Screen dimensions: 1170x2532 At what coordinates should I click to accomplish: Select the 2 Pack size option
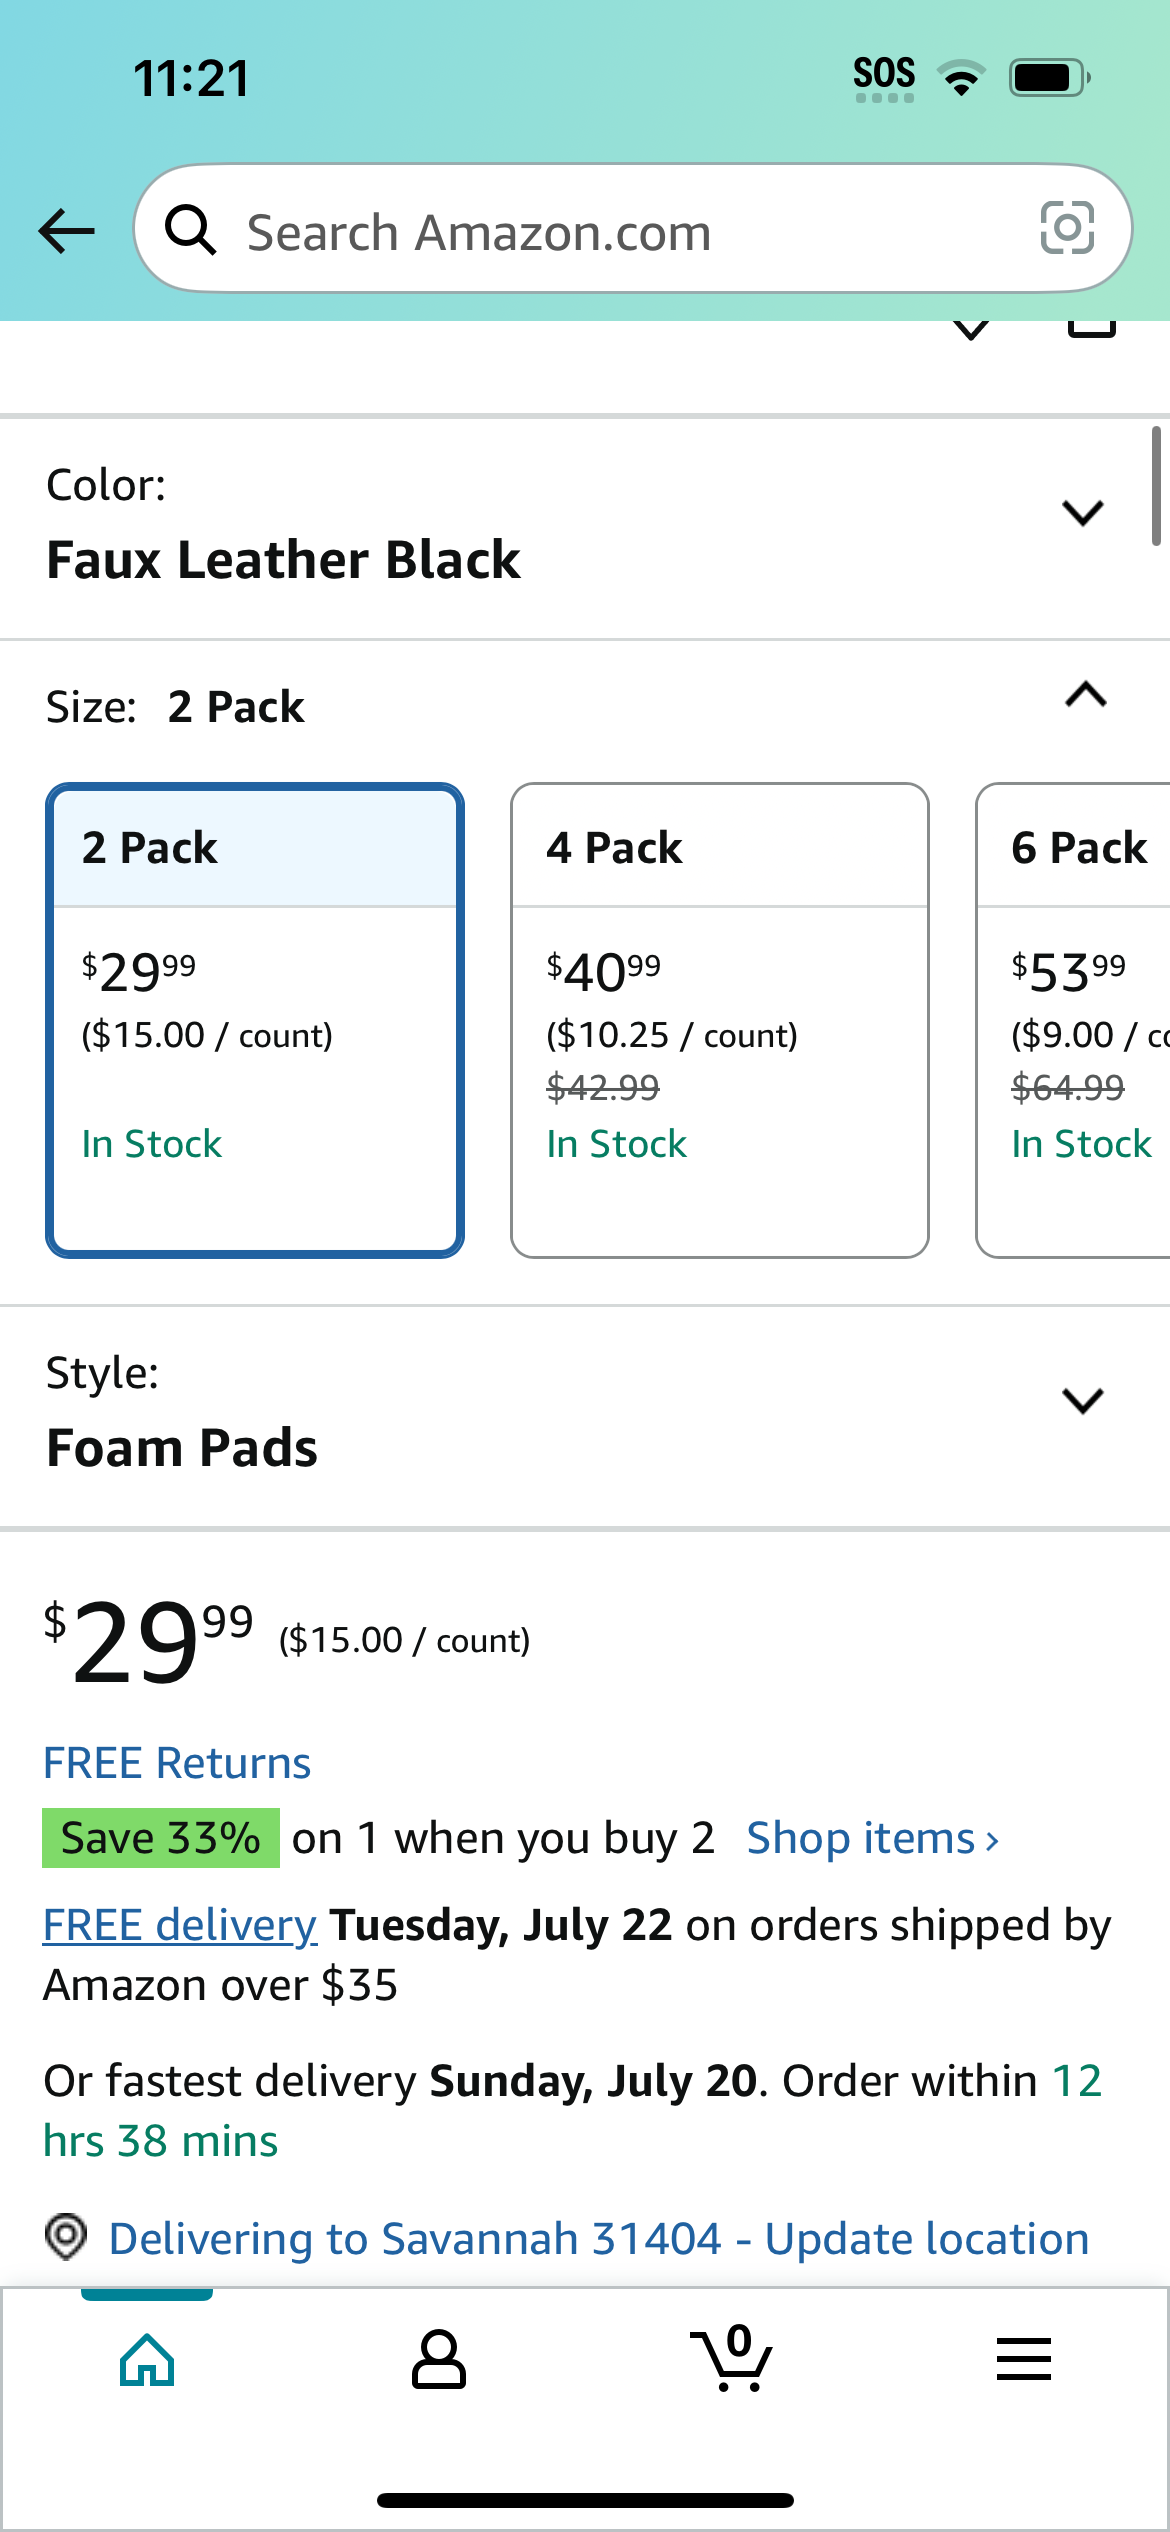pos(255,1020)
